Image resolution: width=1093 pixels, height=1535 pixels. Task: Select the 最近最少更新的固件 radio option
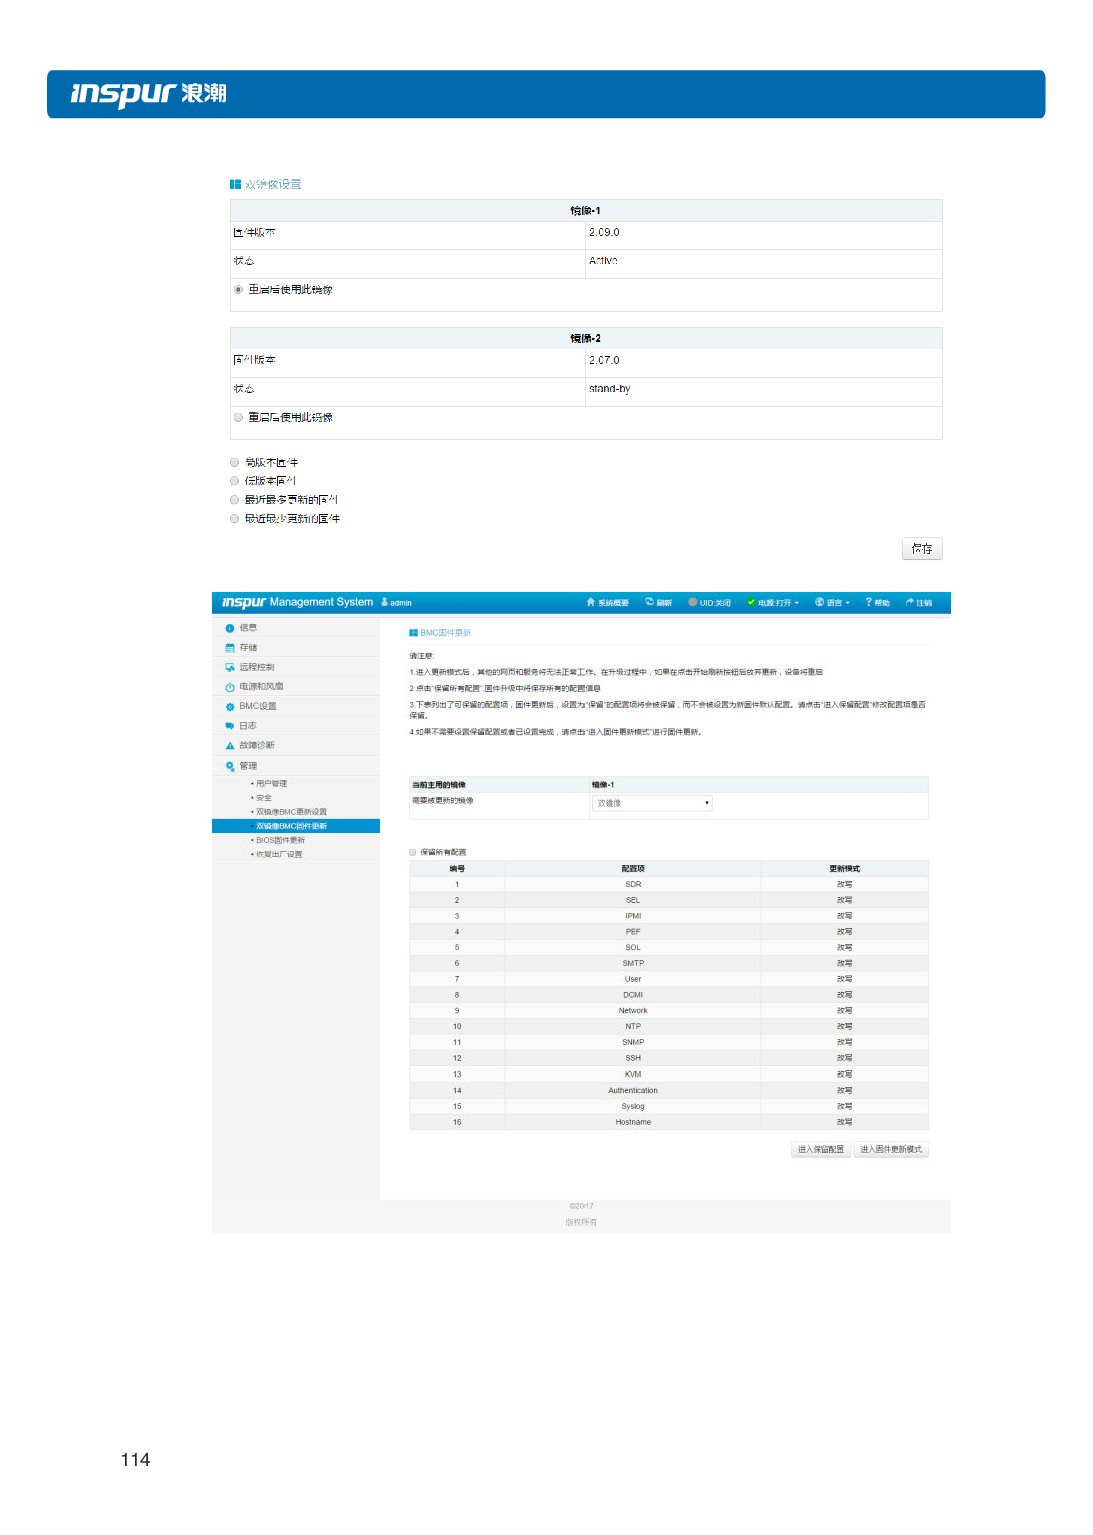[235, 518]
